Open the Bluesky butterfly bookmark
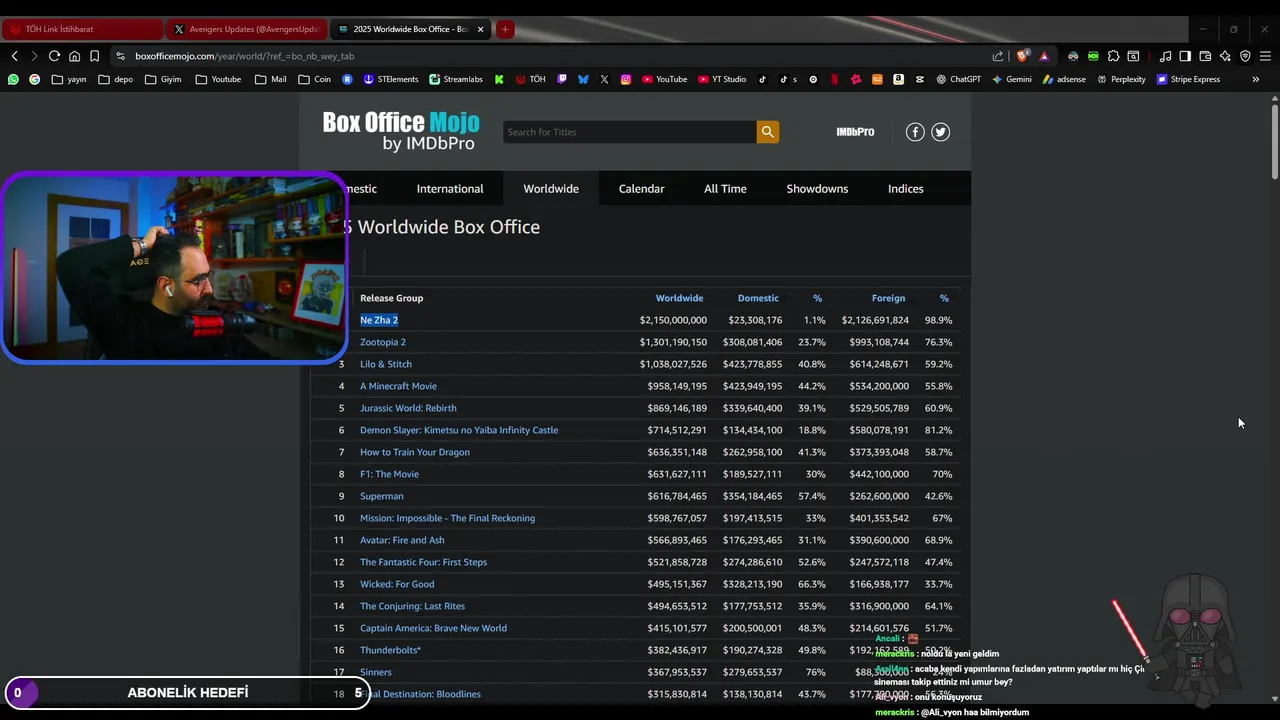Image resolution: width=1280 pixels, height=720 pixels. (583, 79)
